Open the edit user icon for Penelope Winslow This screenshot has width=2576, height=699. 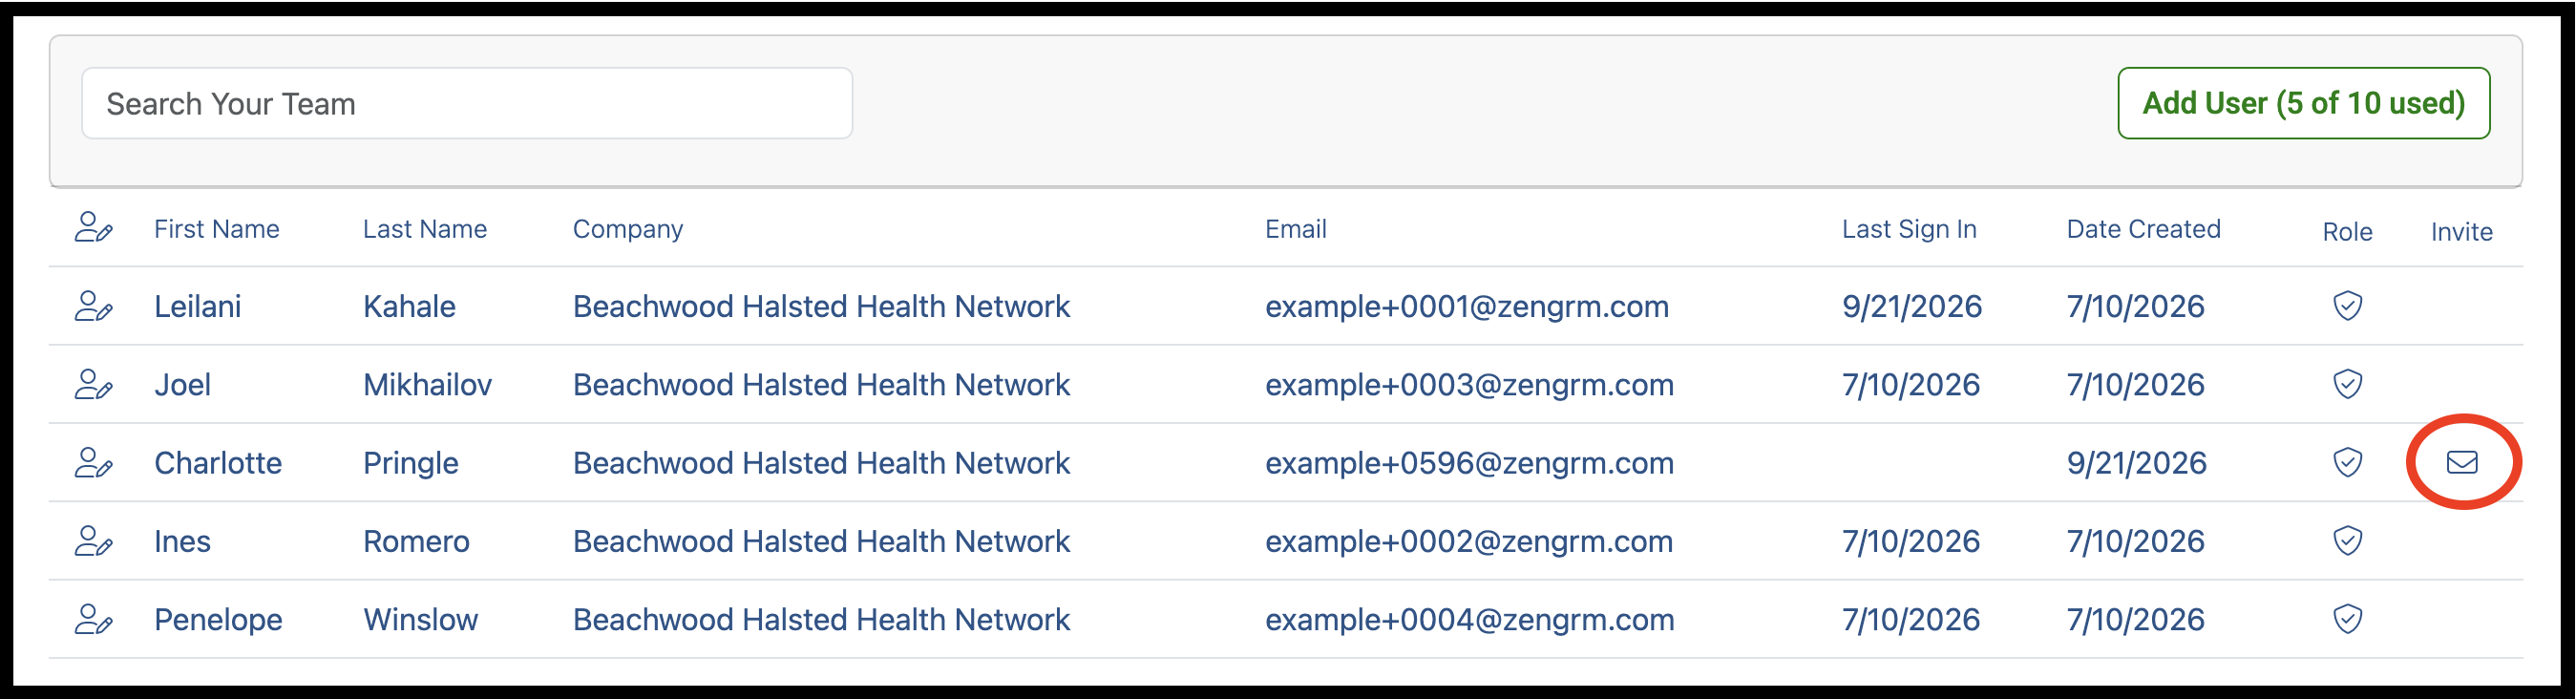pos(93,619)
